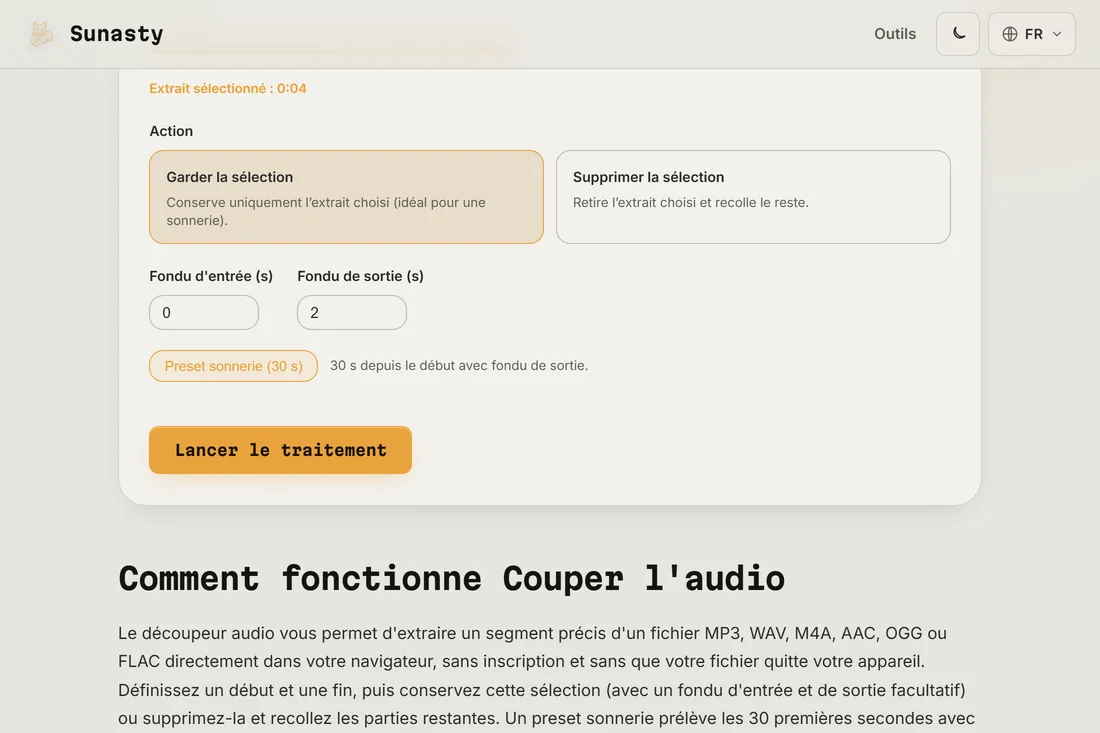The image size is (1100, 733).
Task: Select the Garder la sélection option
Action: pos(346,197)
